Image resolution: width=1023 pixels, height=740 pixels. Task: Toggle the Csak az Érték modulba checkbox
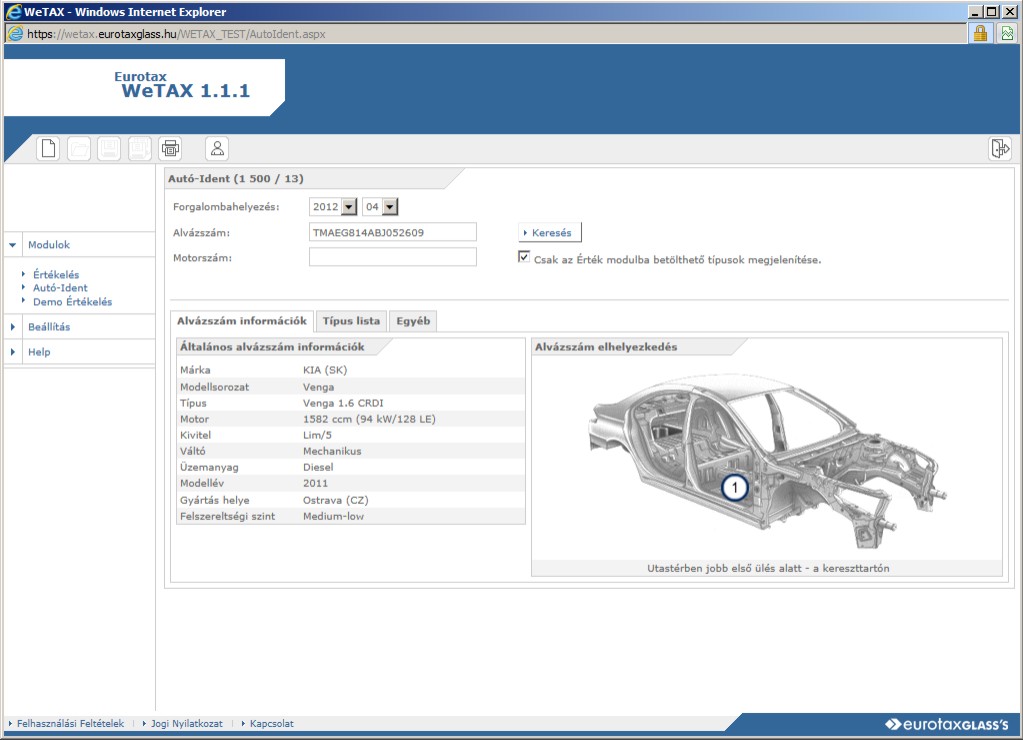[523, 257]
